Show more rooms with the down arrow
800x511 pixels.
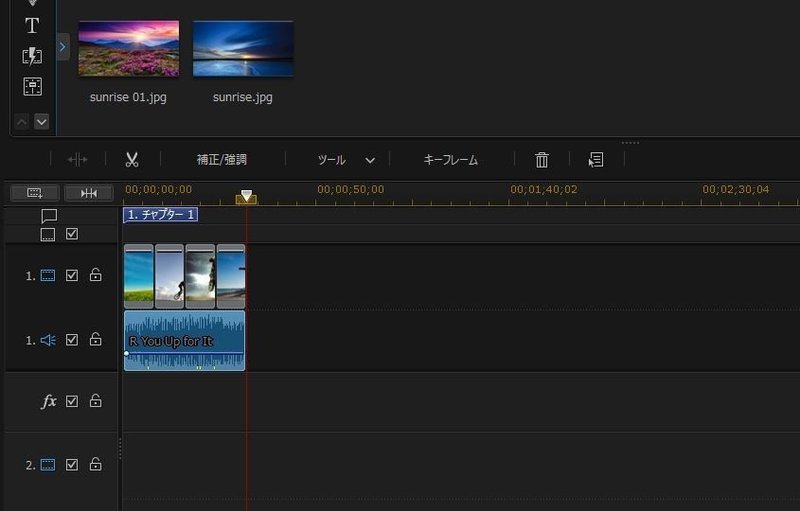click(42, 122)
